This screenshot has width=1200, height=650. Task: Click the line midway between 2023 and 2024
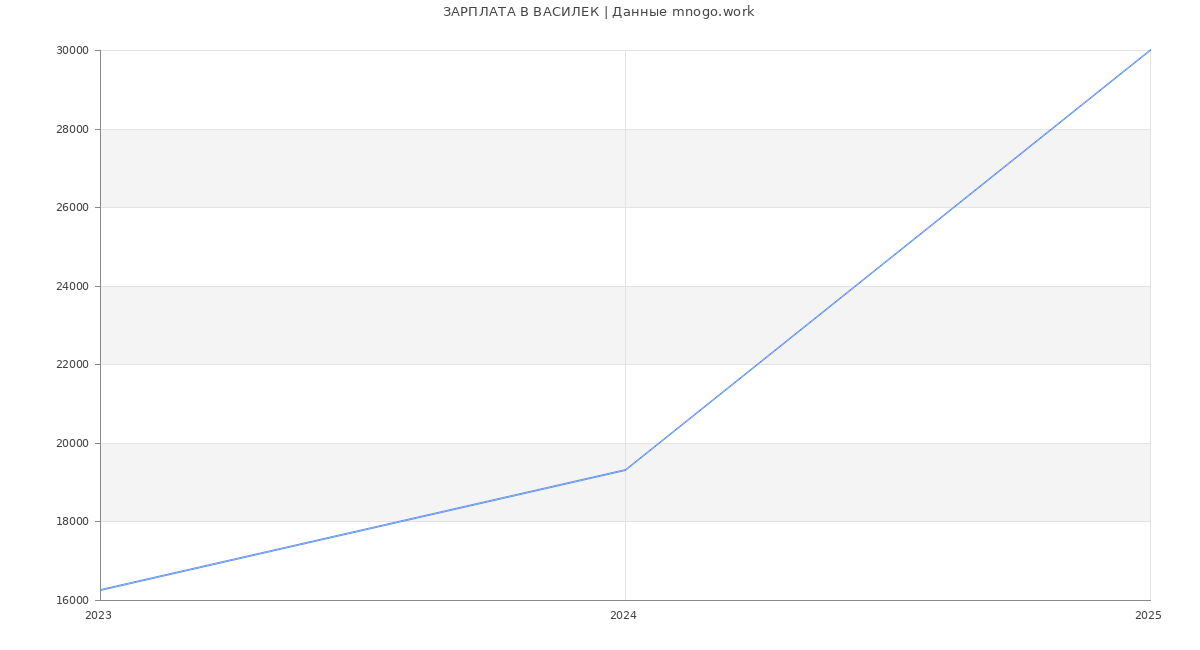point(363,530)
